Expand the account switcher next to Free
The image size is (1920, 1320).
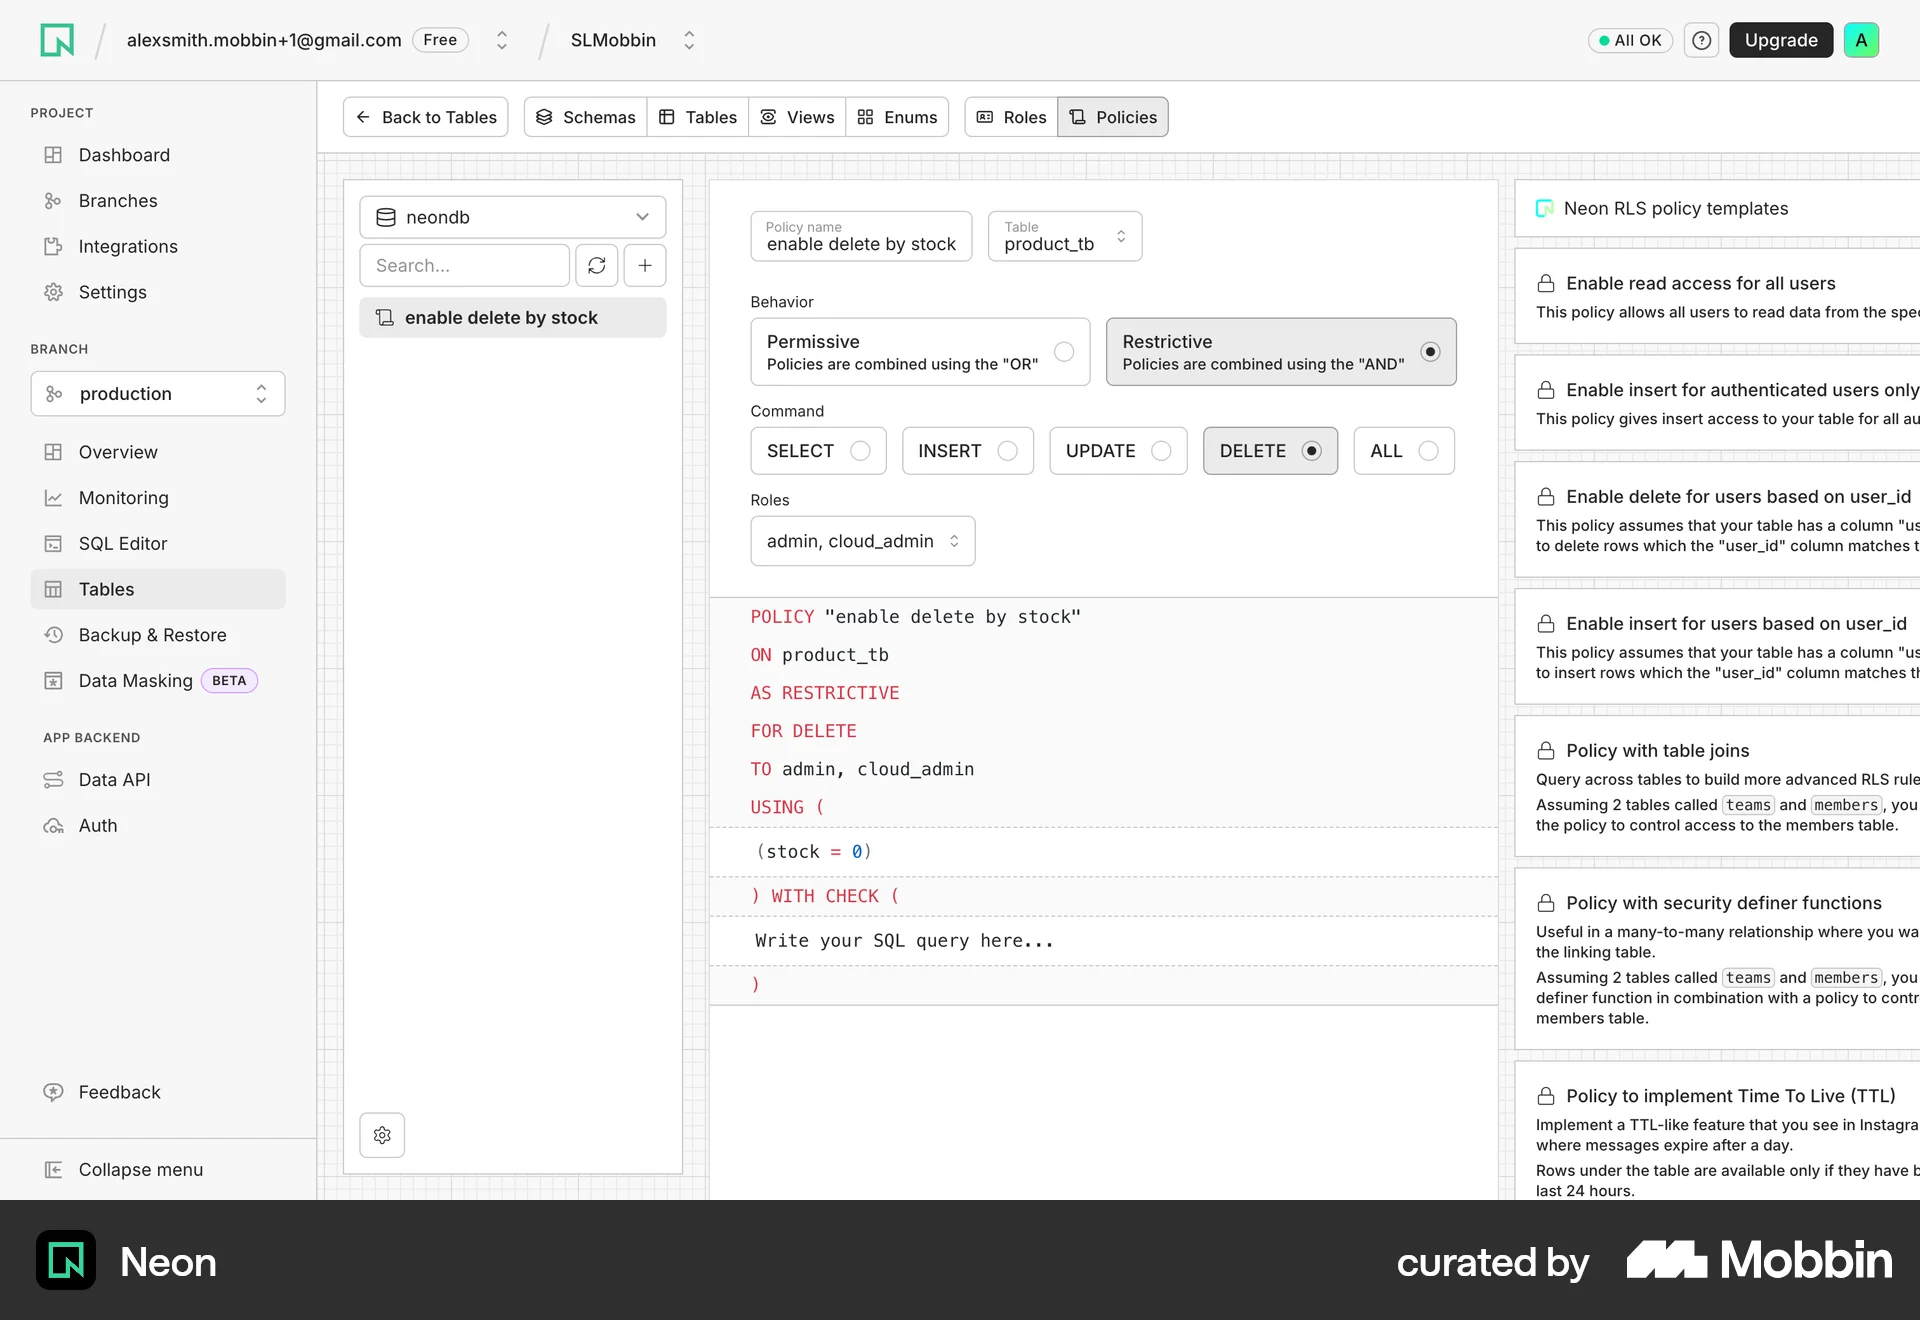[x=502, y=40]
